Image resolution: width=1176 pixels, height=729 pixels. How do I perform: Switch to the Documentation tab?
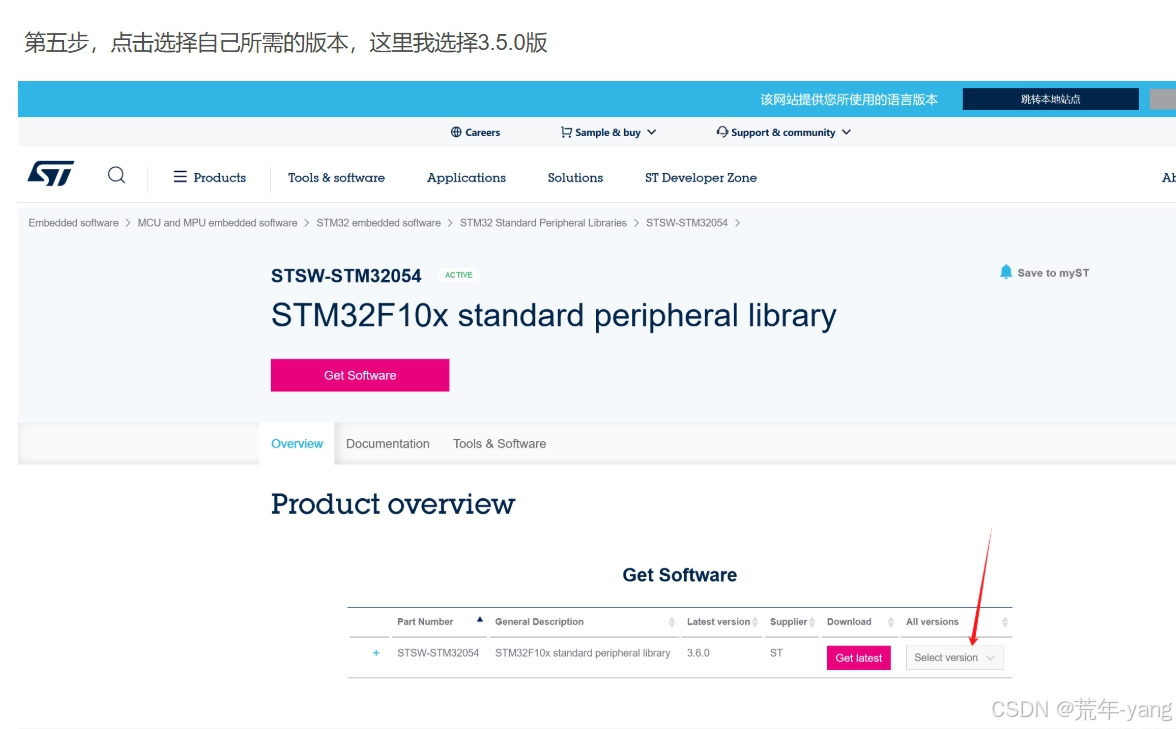tap(388, 444)
